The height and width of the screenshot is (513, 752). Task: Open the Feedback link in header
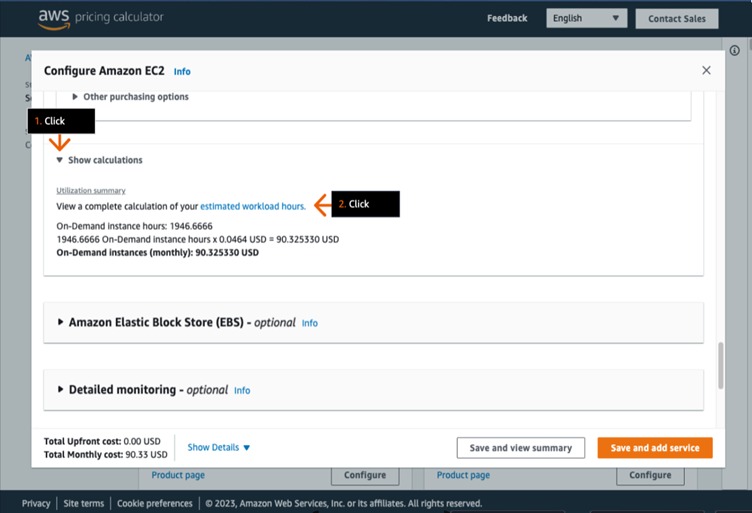point(507,18)
